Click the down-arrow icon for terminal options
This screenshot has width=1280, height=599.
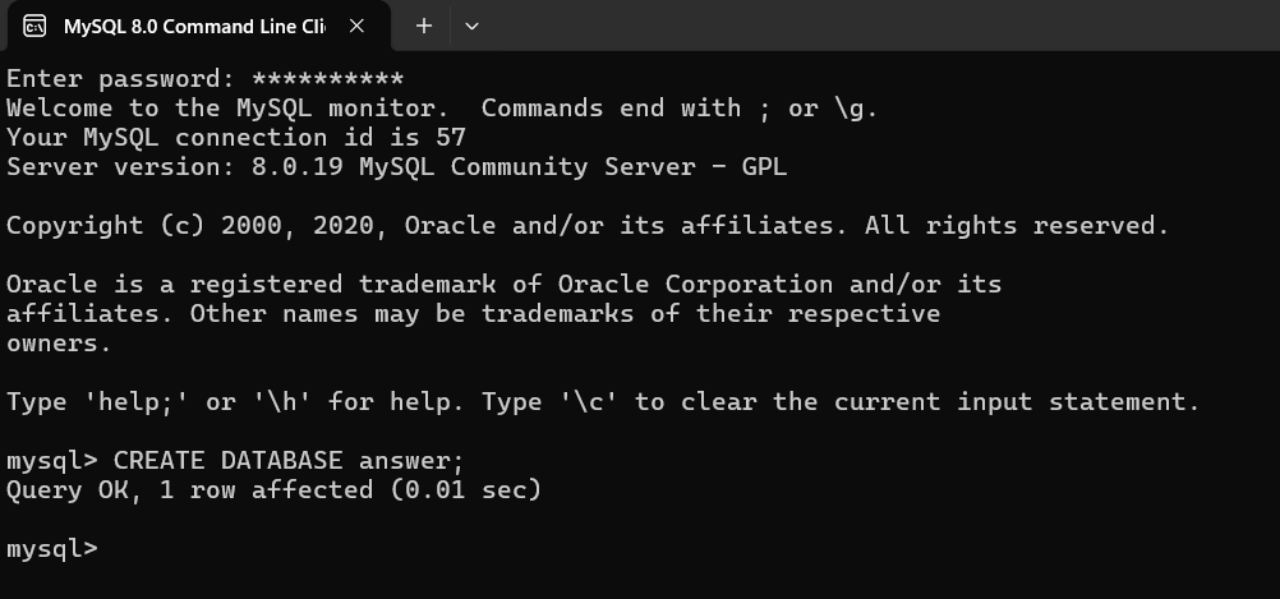coord(471,27)
